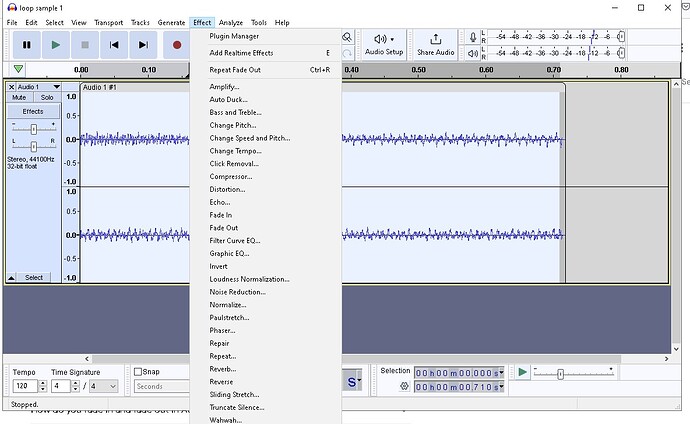Viewport: 690px width, 424px height.
Task: Click the speaker playback meter icon
Action: 473,53
